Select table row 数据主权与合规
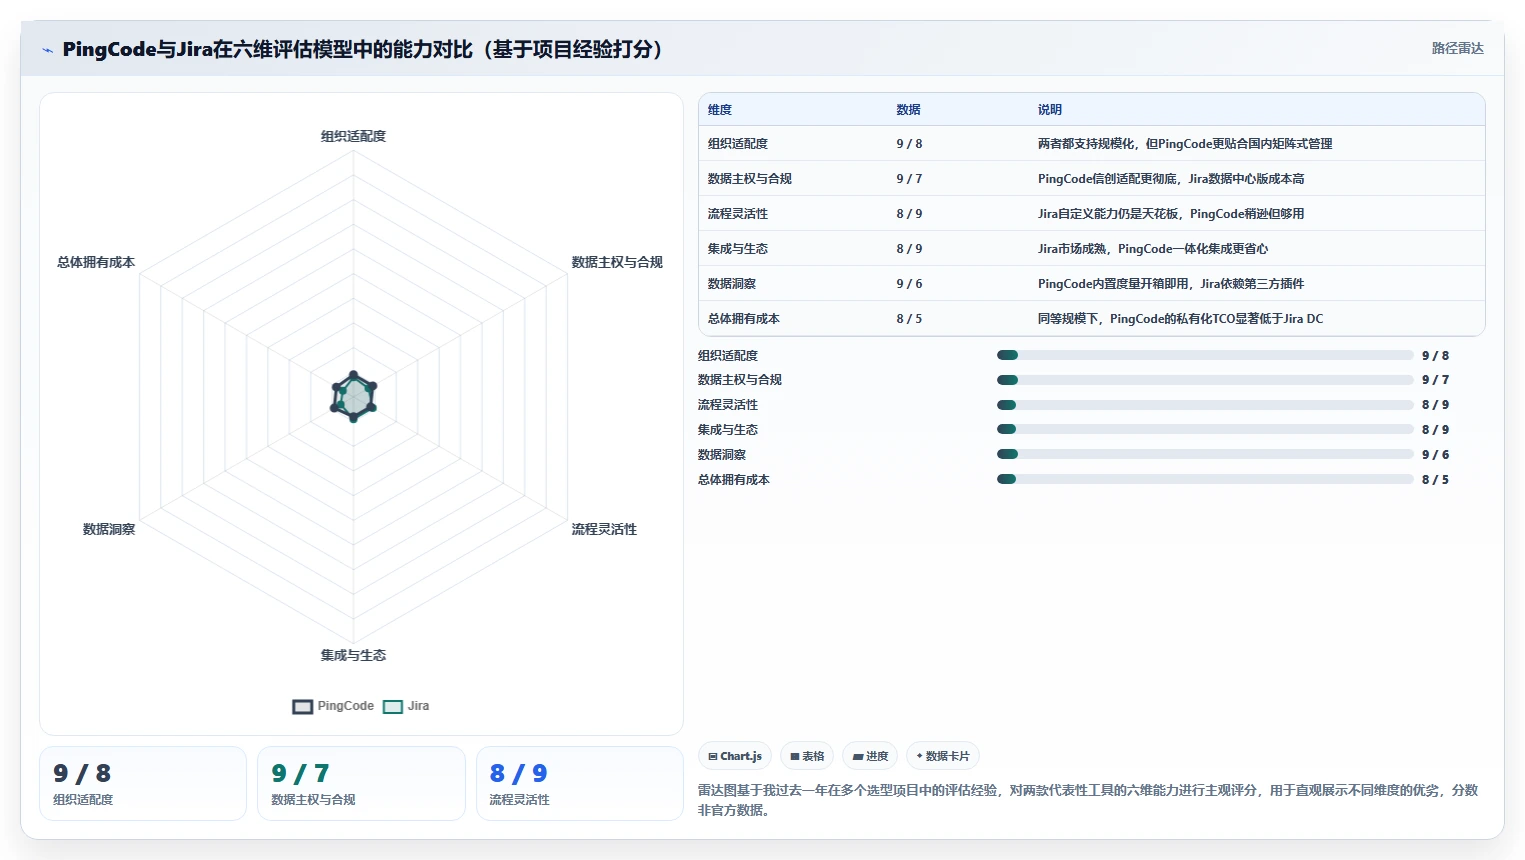The width and height of the screenshot is (1525, 860). point(1091,179)
